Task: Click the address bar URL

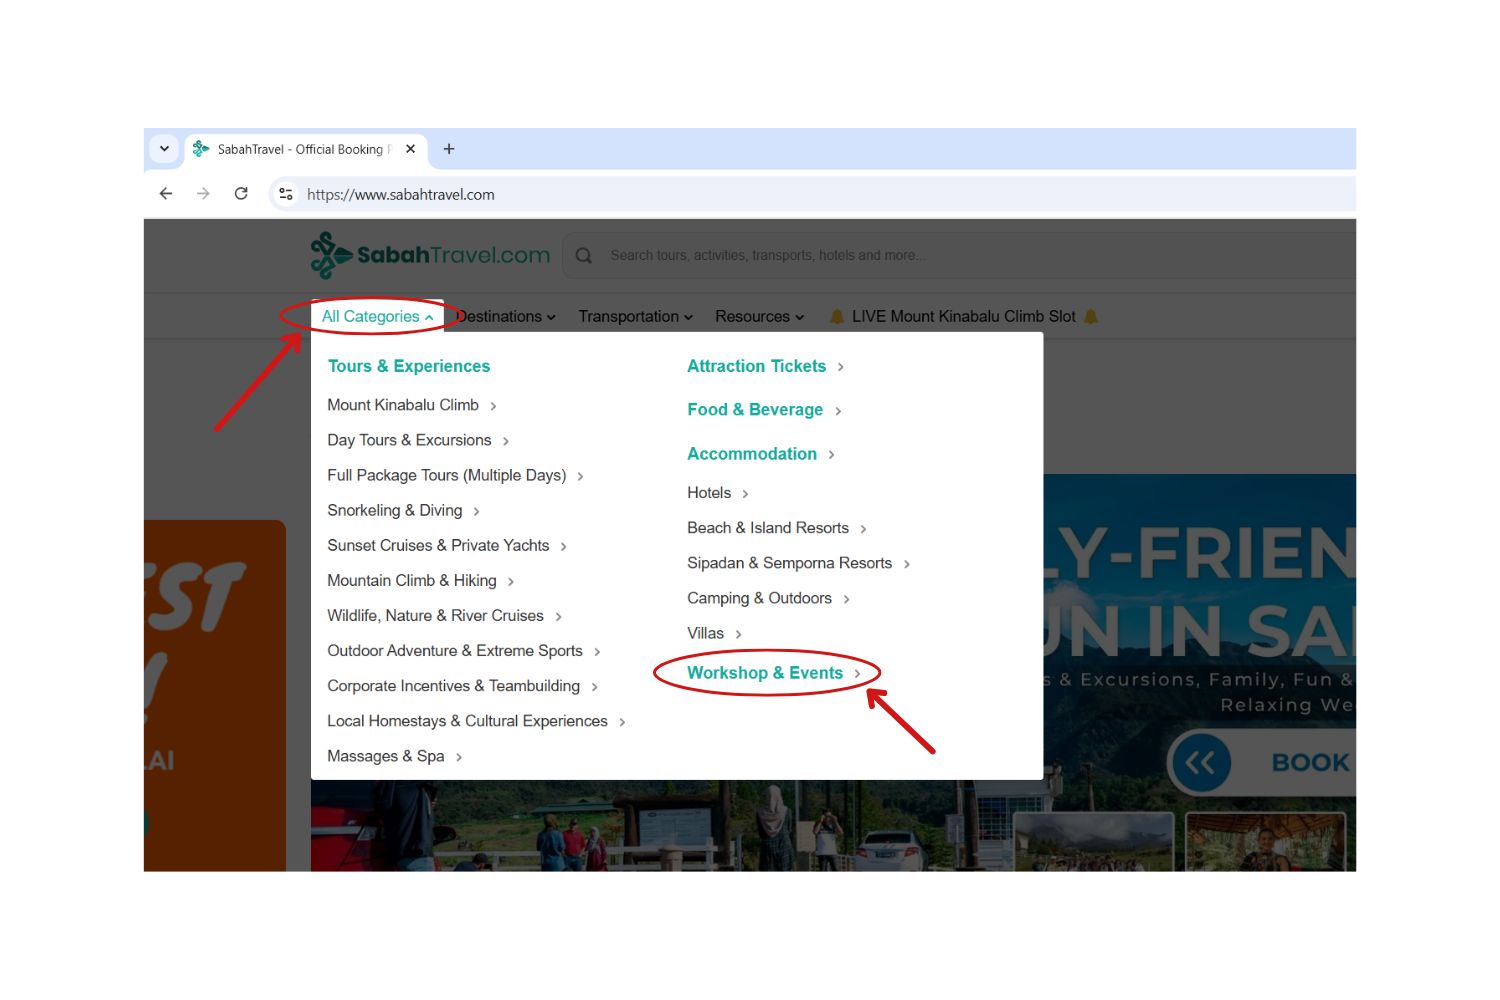Action: pos(401,195)
